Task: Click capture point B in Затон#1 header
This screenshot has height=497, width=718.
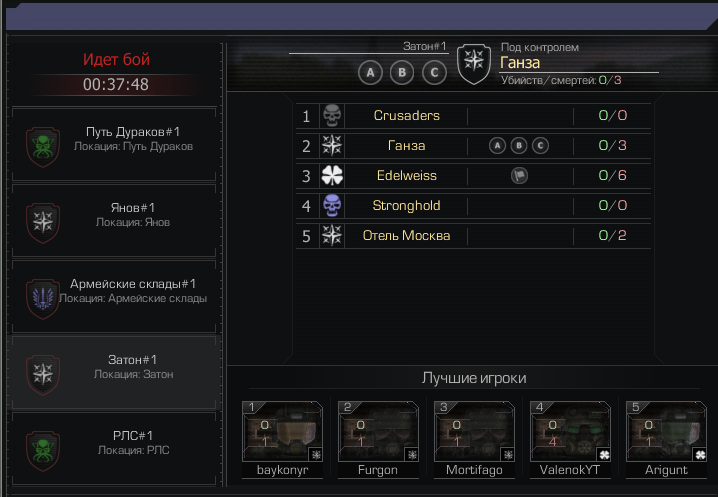Action: (x=402, y=72)
